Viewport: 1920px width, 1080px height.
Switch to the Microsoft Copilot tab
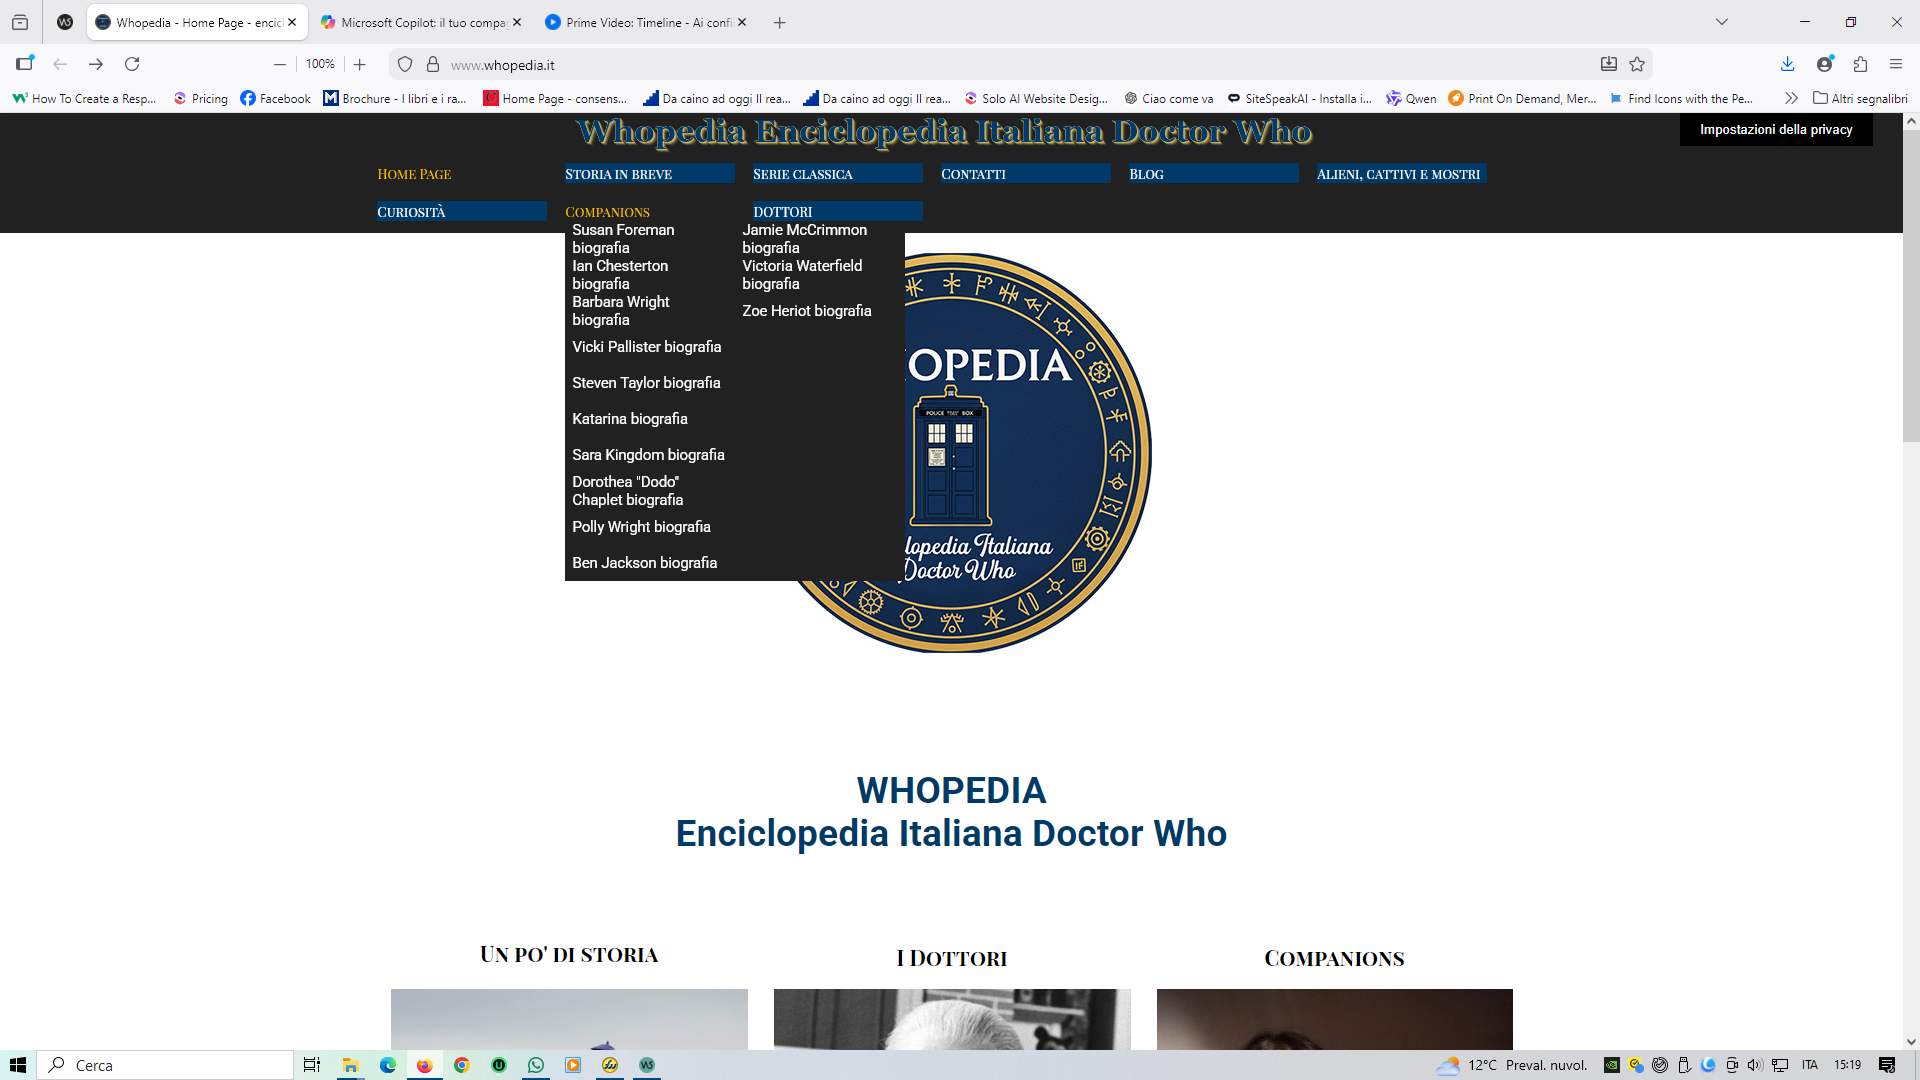pos(420,22)
